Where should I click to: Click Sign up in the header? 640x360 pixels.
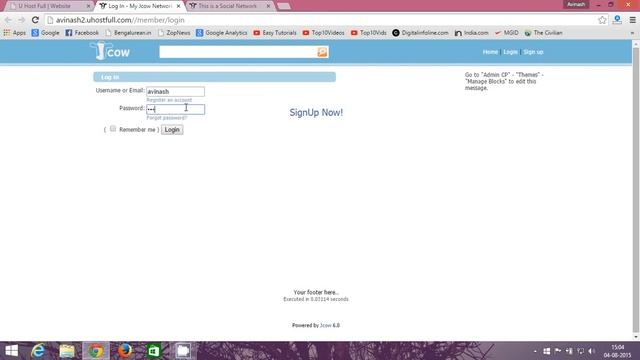coord(533,52)
